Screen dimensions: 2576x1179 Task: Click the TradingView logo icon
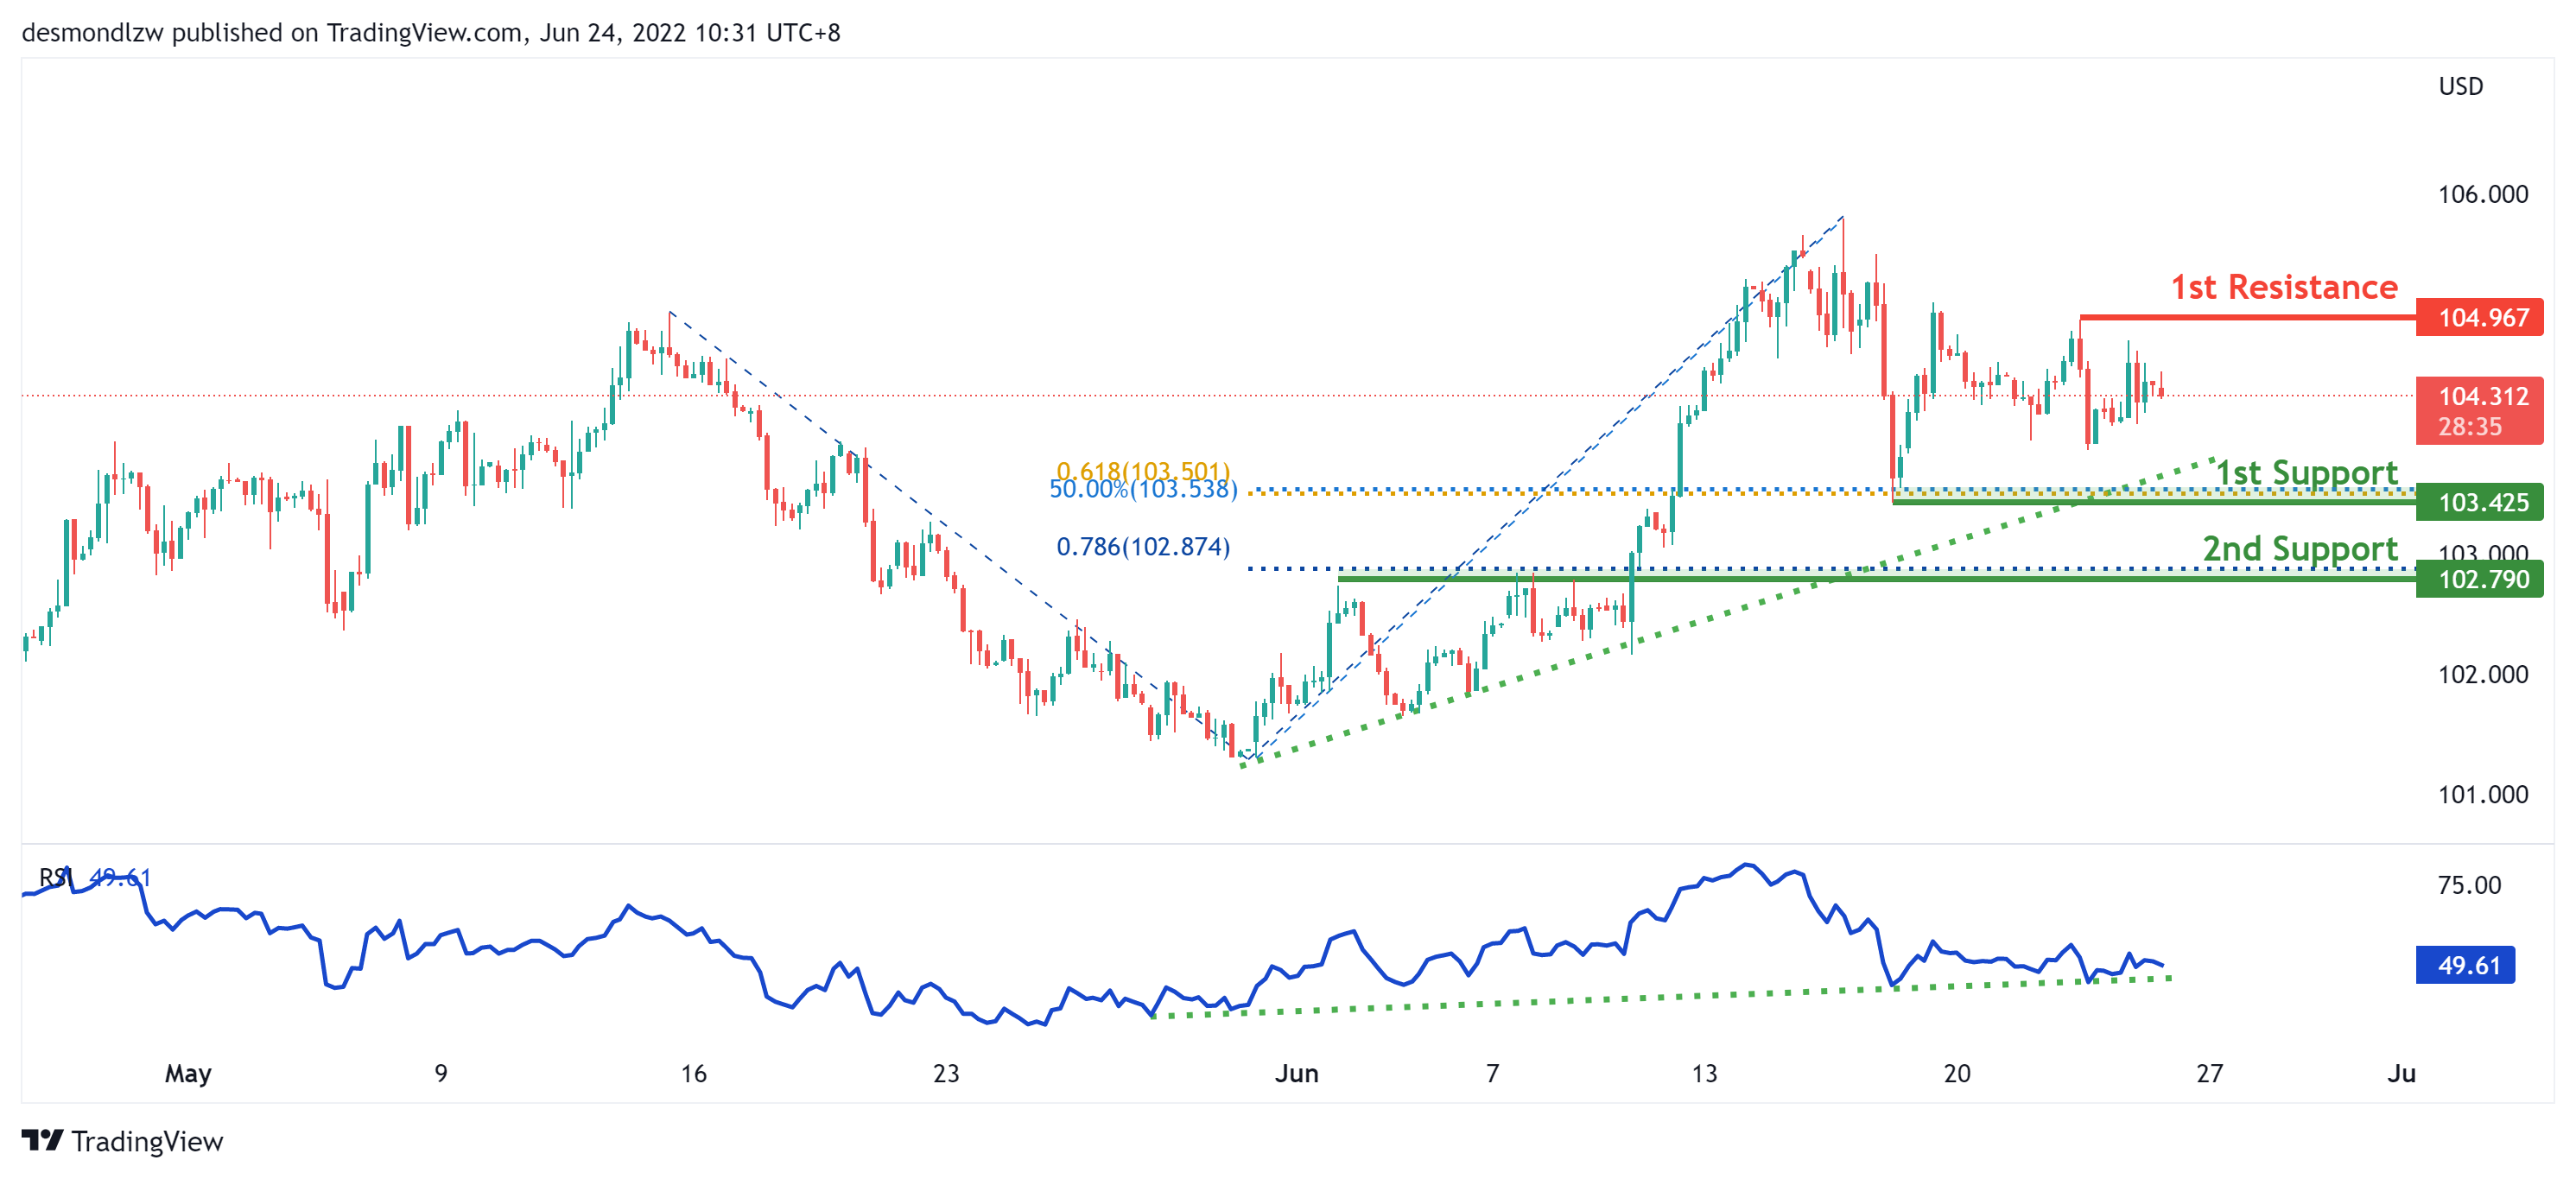[x=43, y=1140]
